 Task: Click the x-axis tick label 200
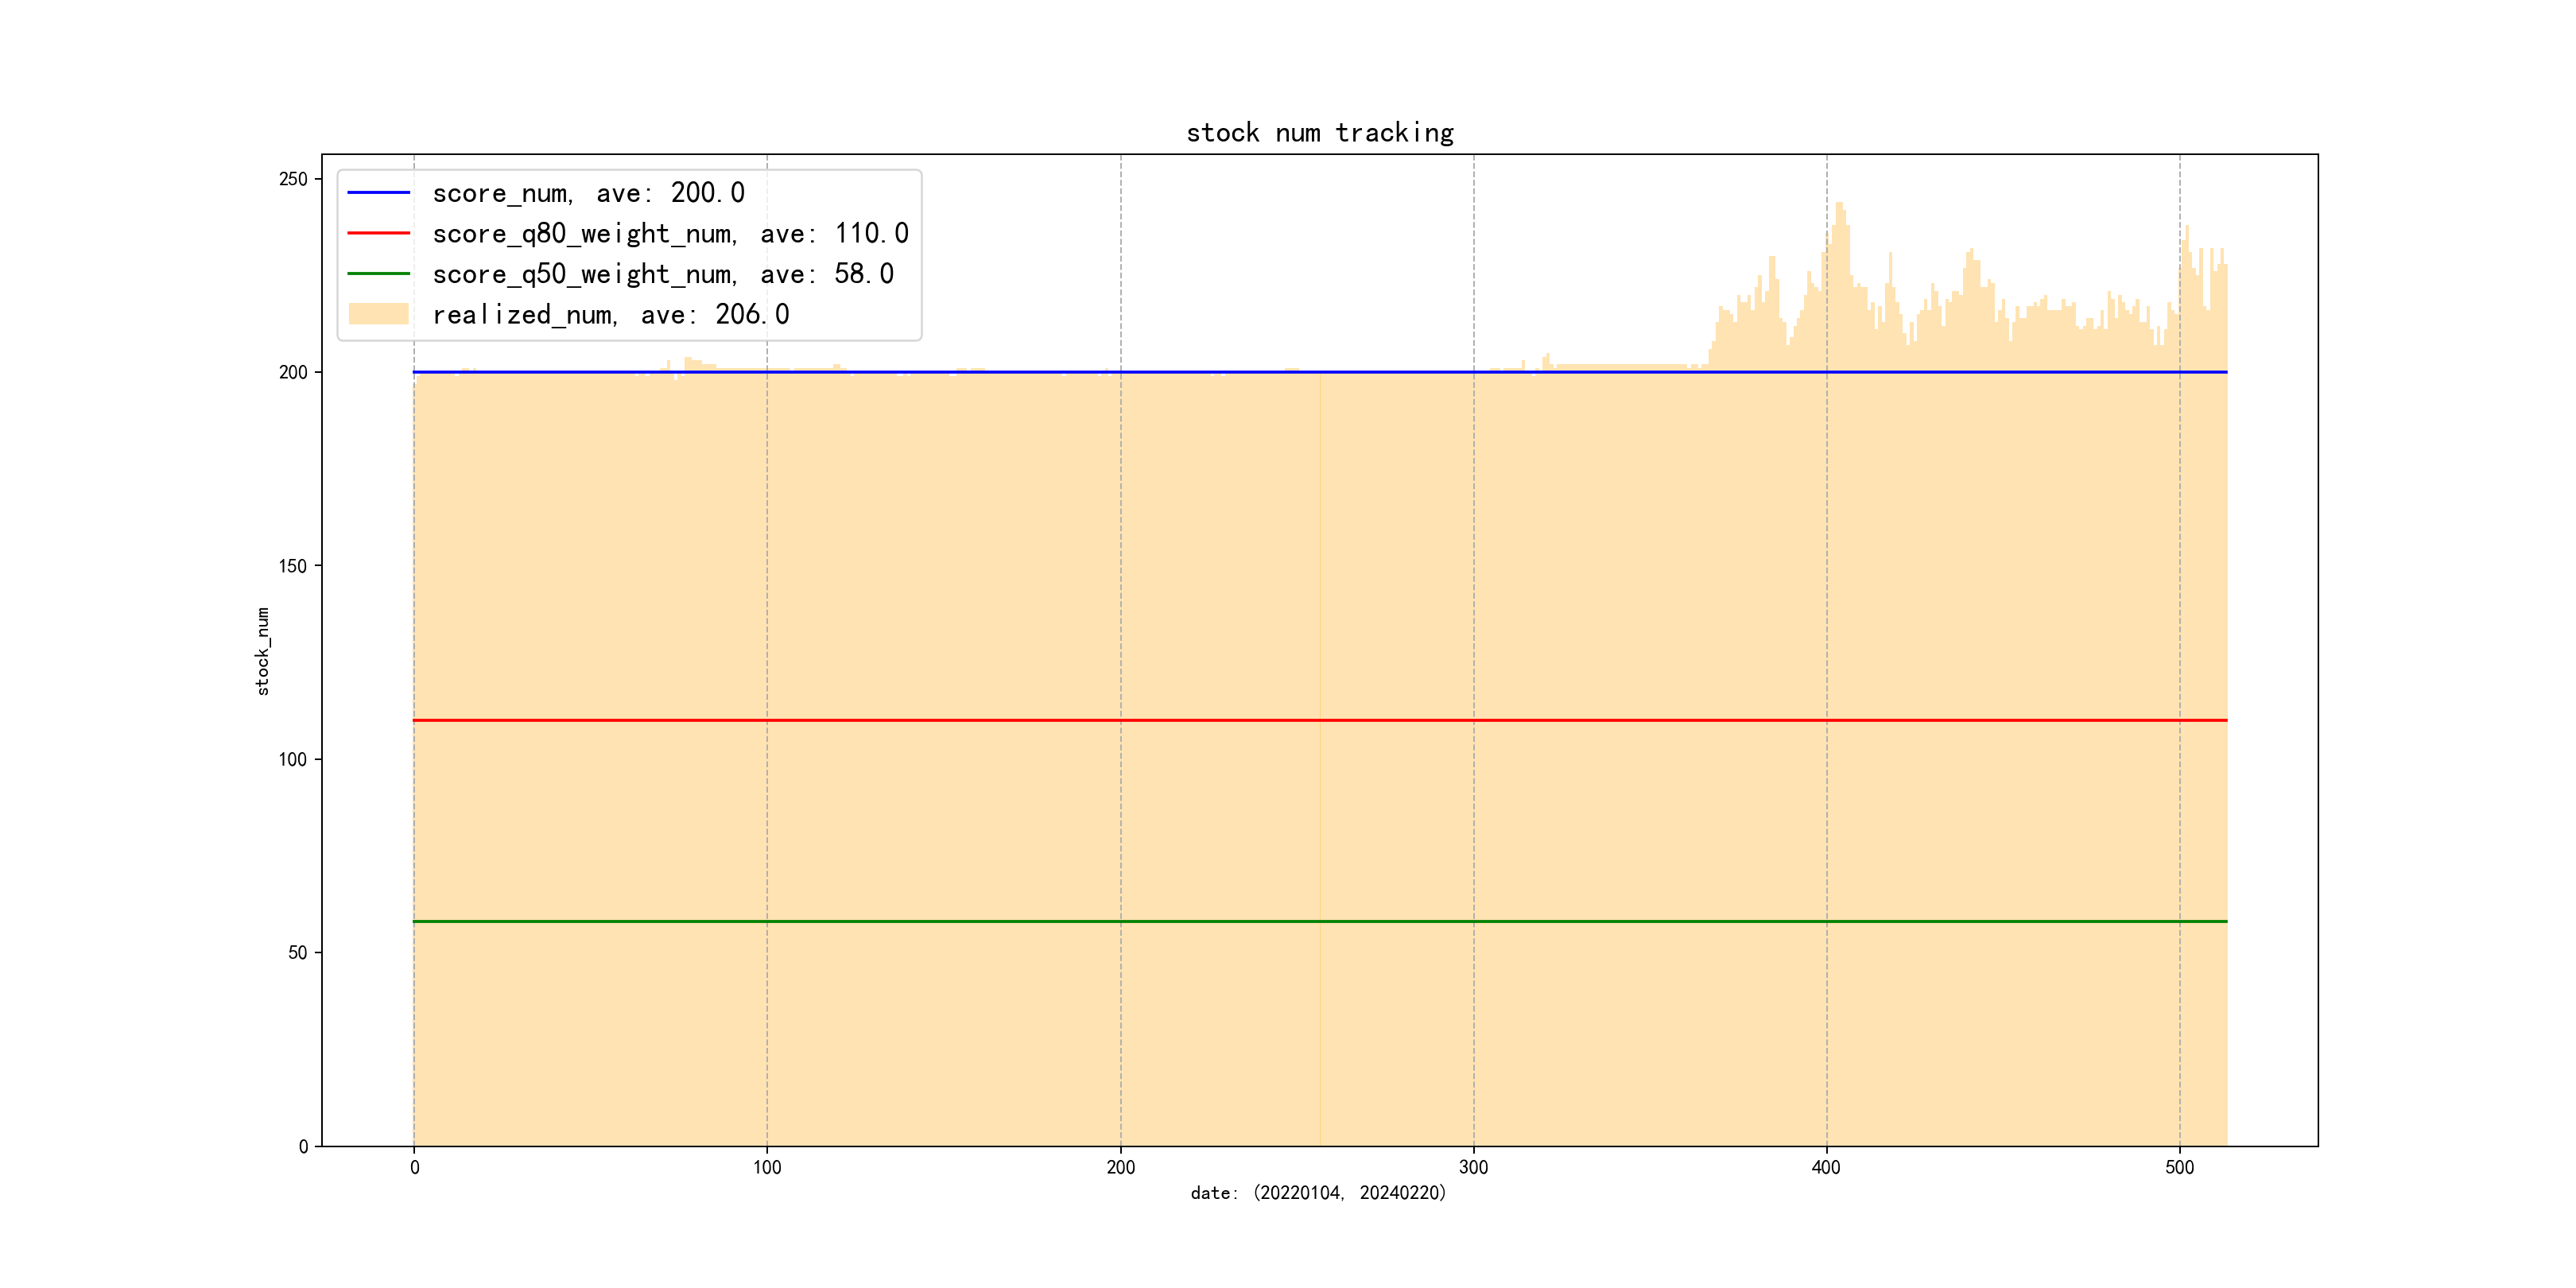[x=1120, y=1168]
